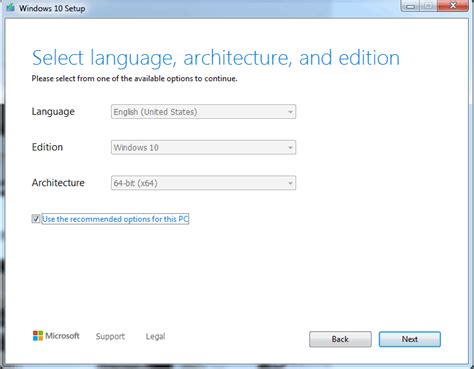Viewport: 474px width, 369px height.
Task: Close the Windows 10 Setup window
Action: tap(453, 6)
